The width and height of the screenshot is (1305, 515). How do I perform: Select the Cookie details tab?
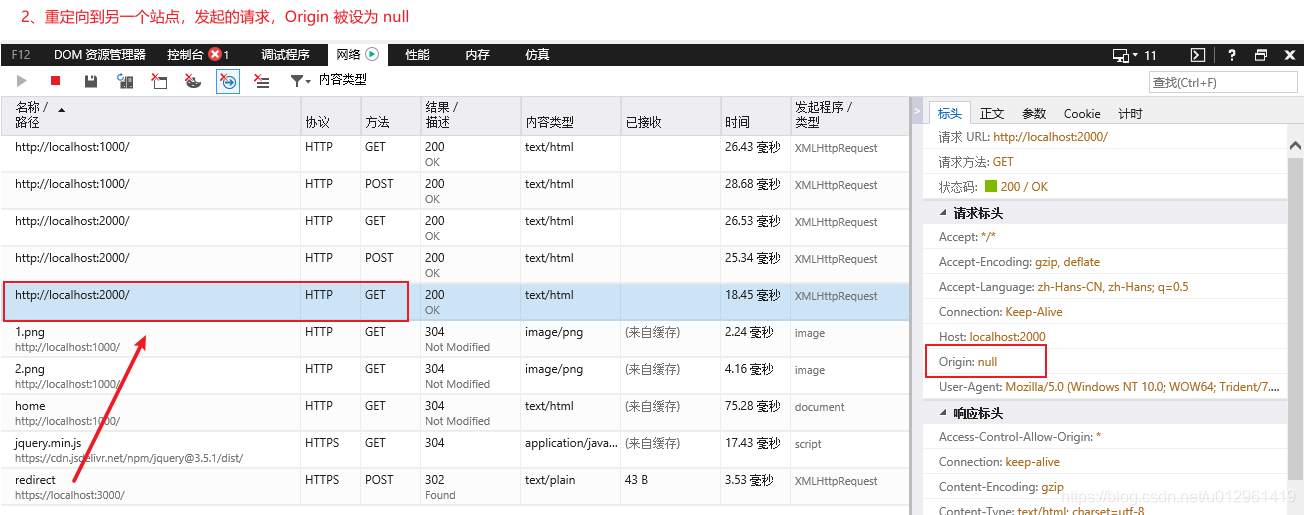1082,113
